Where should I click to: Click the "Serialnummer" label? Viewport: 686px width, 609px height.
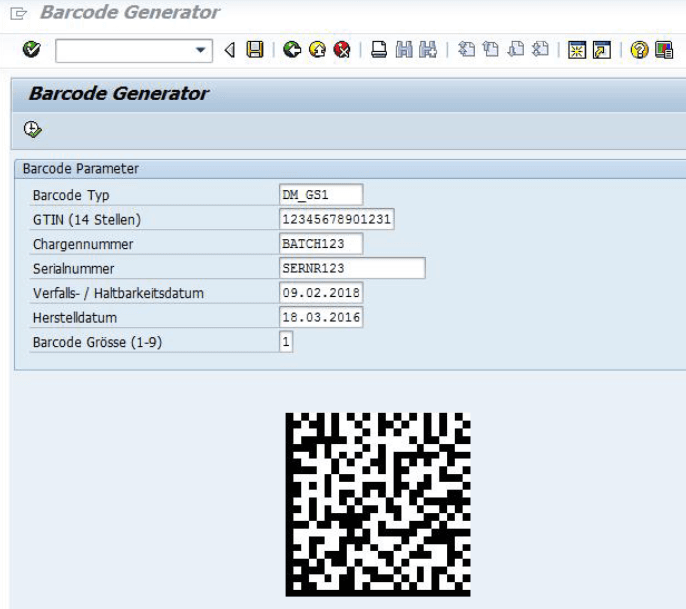pos(74,269)
